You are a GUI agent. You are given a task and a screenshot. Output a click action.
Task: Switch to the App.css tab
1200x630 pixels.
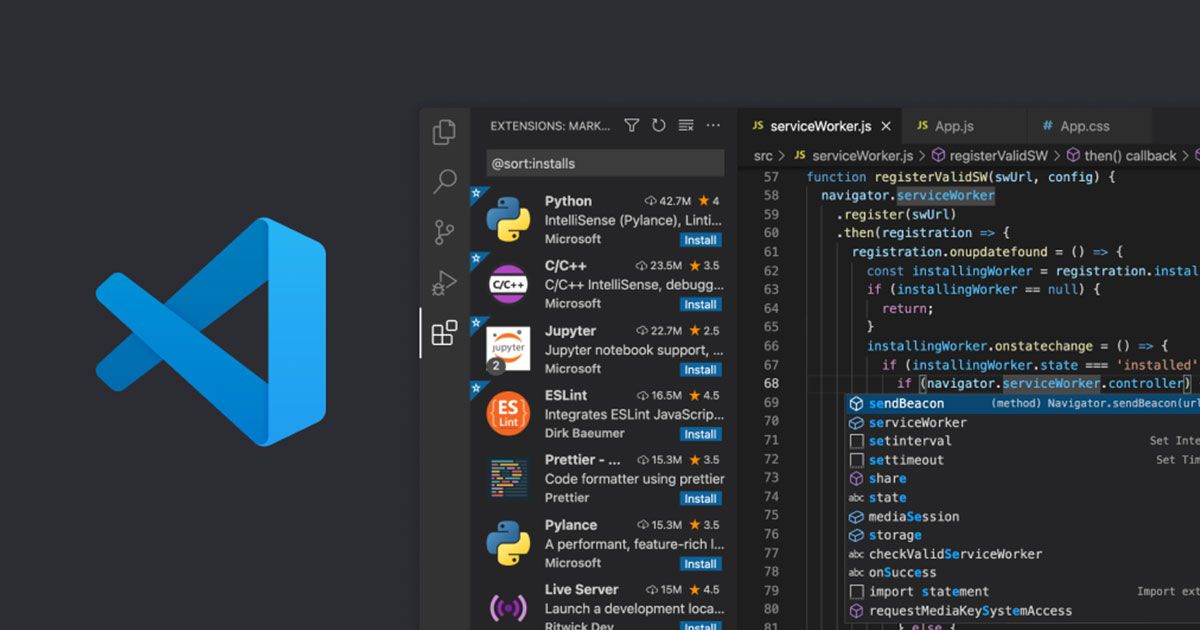click(x=1088, y=125)
